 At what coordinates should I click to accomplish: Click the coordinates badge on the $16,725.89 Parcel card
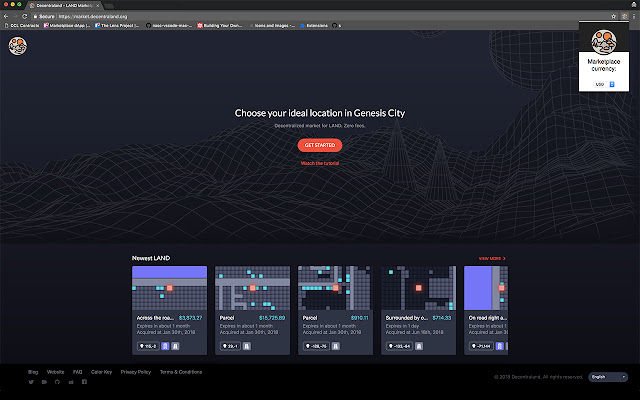pos(230,346)
